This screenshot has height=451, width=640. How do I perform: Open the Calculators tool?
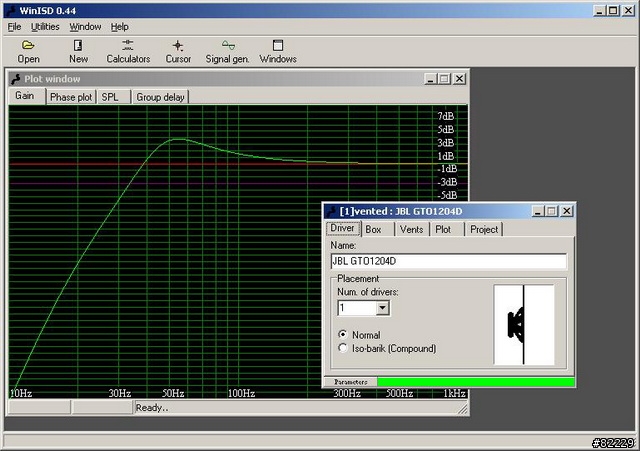[x=128, y=52]
